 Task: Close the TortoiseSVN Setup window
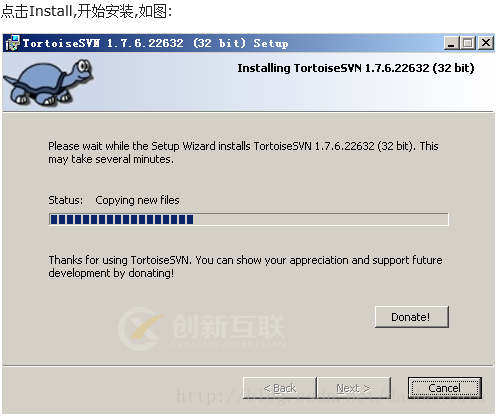[x=486, y=43]
